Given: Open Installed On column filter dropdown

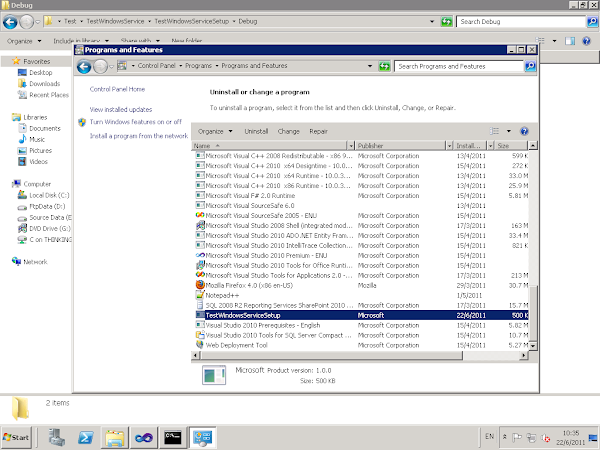Looking at the screenshot, I should point(491,146).
